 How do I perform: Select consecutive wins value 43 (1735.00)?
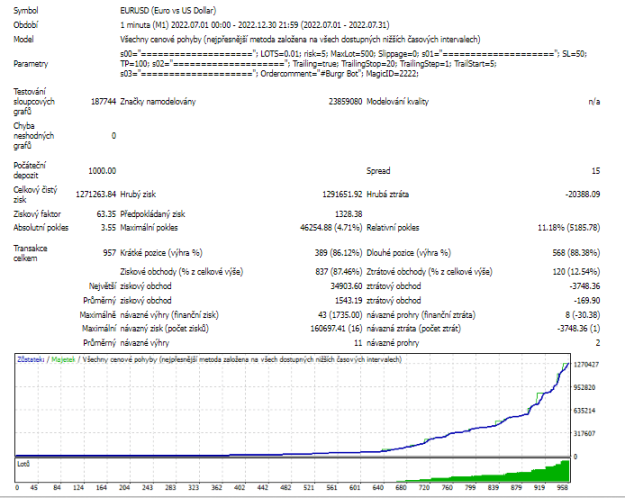tap(340, 315)
